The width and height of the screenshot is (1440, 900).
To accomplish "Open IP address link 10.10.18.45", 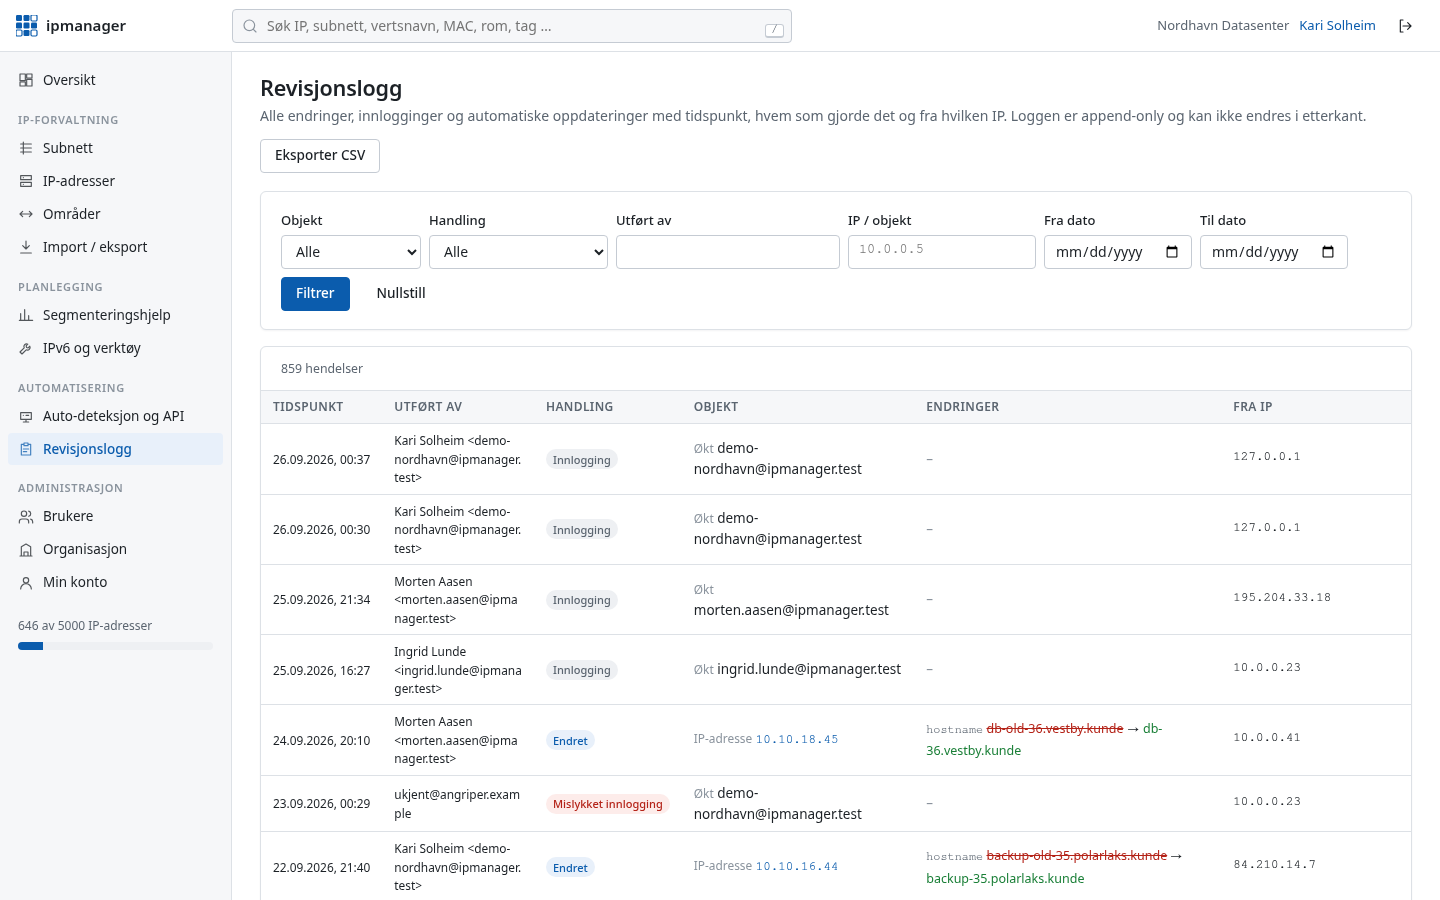I will 797,740.
